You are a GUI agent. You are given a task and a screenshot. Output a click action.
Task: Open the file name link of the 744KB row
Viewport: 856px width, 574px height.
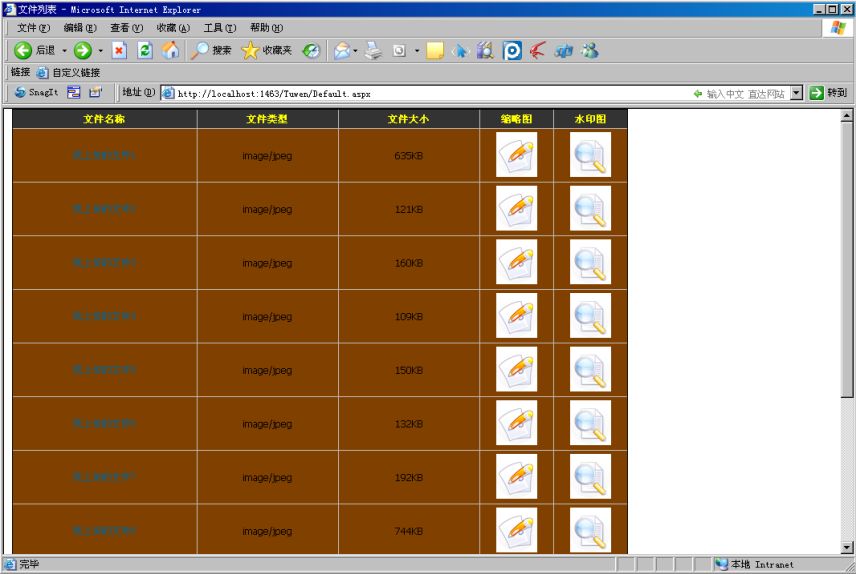point(104,530)
